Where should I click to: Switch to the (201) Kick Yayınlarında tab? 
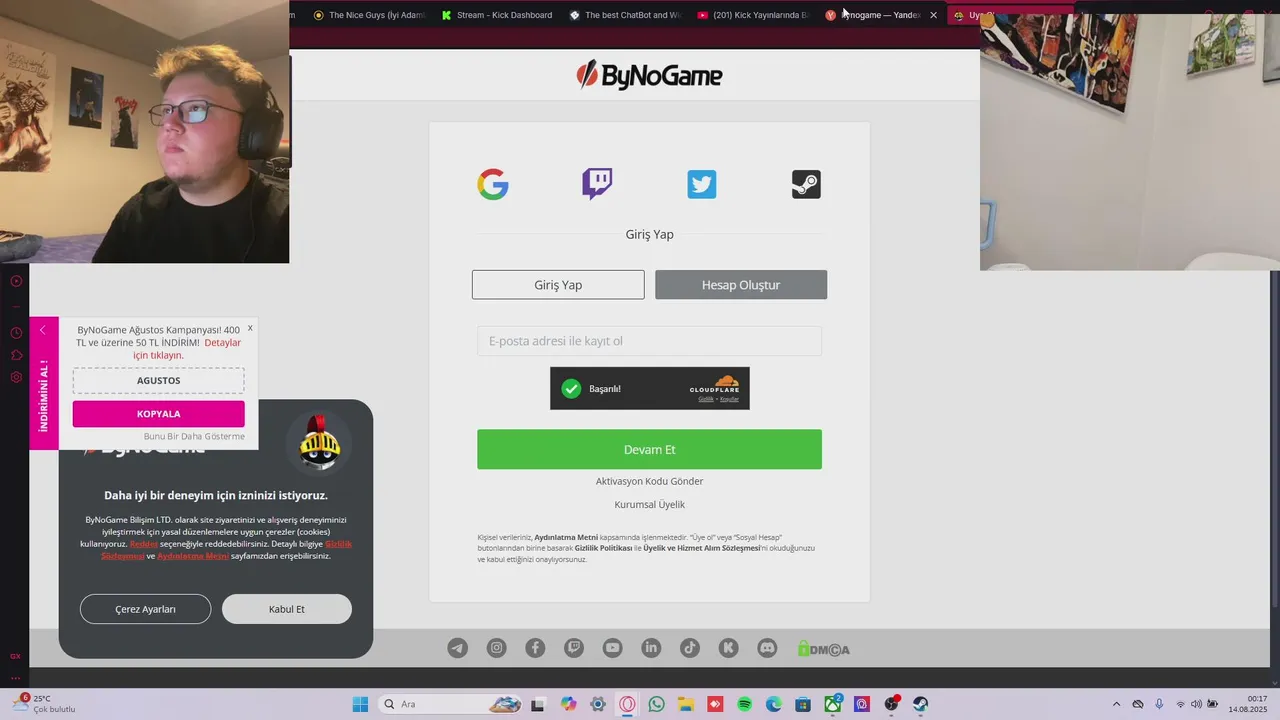coord(753,15)
